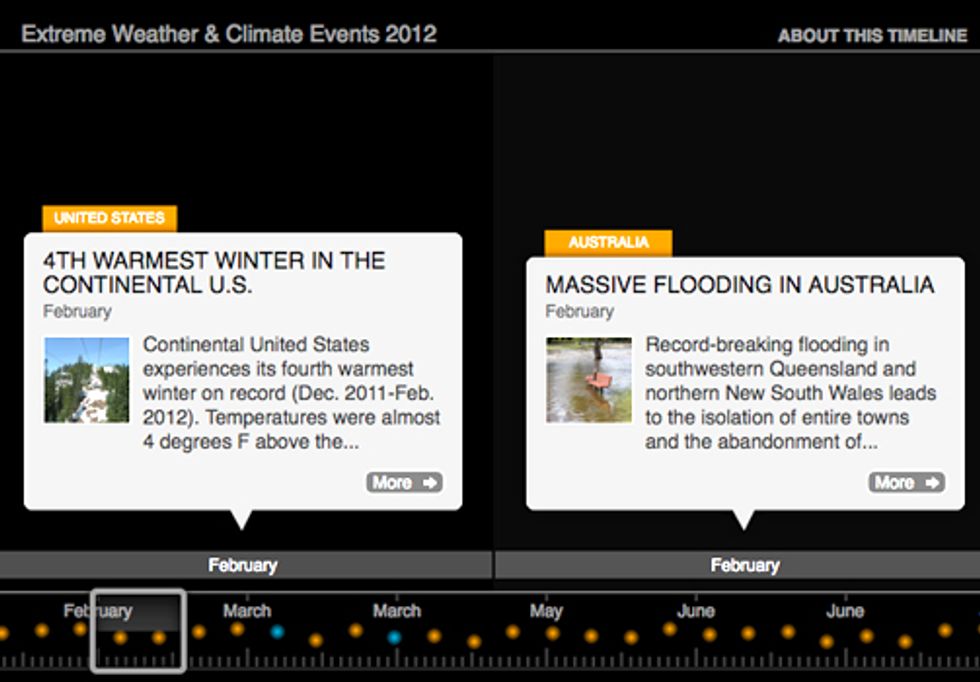Click the 'Extreme Weather & Climate Events 2012' title
The width and height of the screenshot is (980, 682).
pyautogui.click(x=229, y=34)
